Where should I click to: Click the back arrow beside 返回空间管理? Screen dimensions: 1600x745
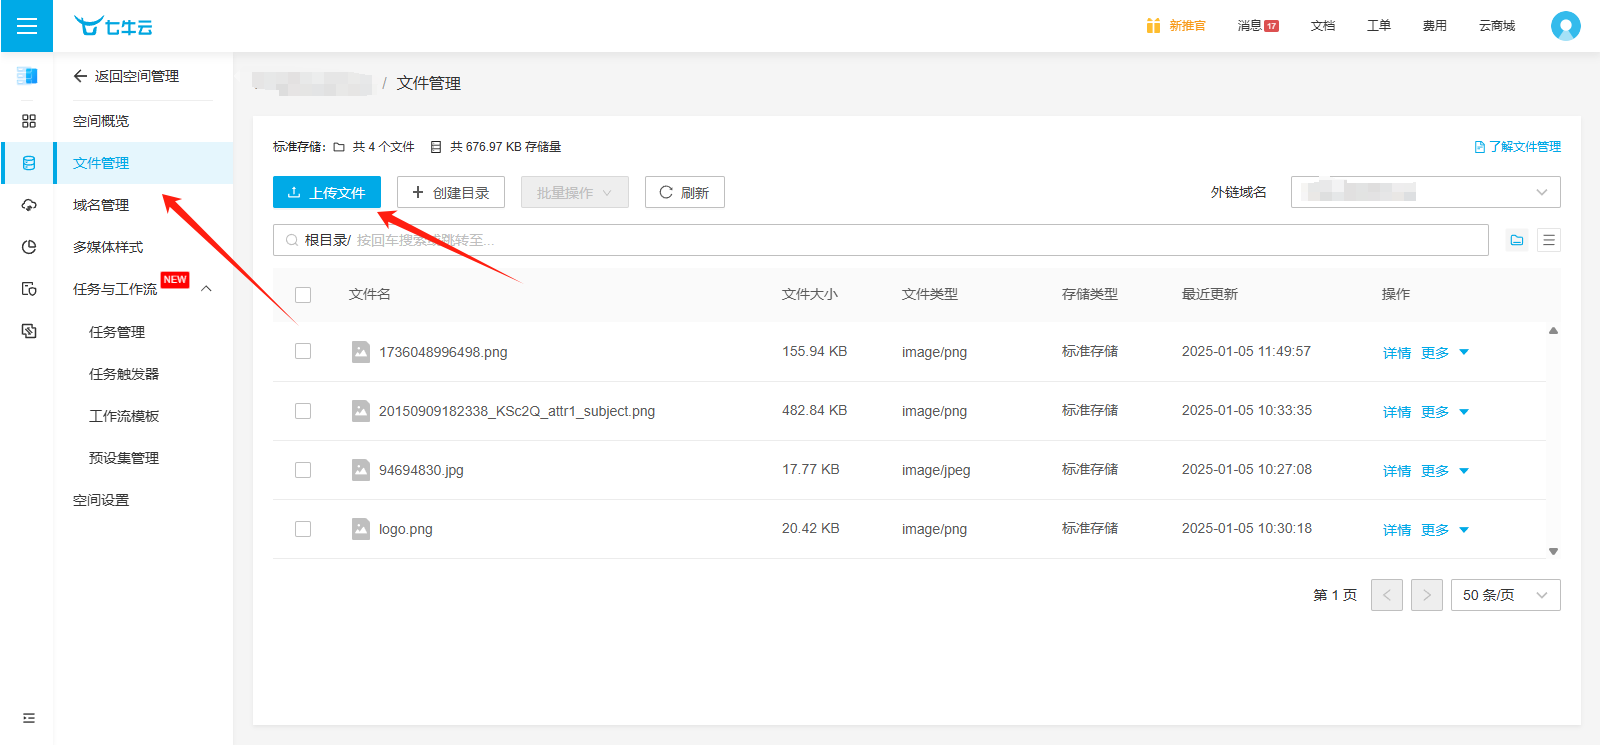point(80,76)
